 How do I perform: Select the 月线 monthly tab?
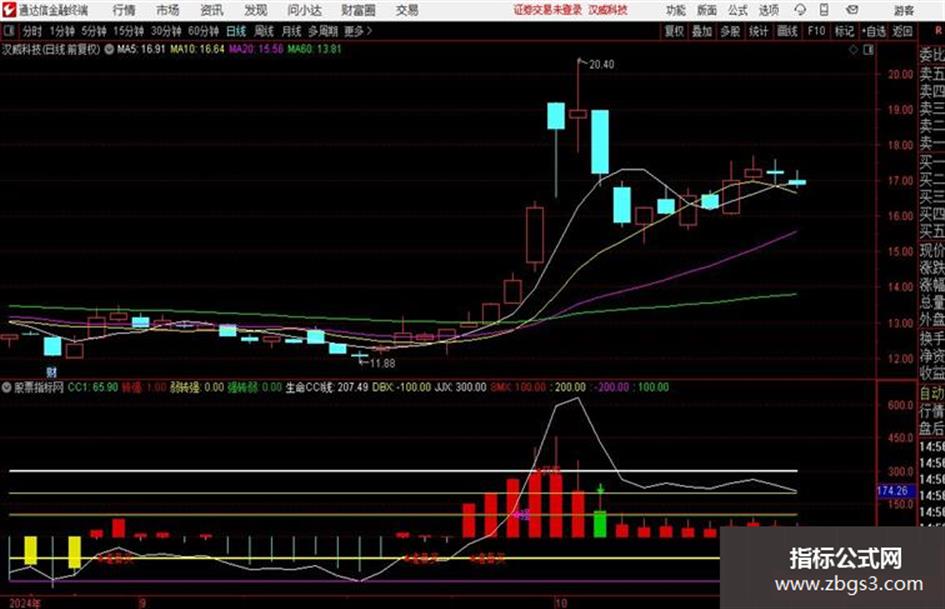tap(292, 31)
